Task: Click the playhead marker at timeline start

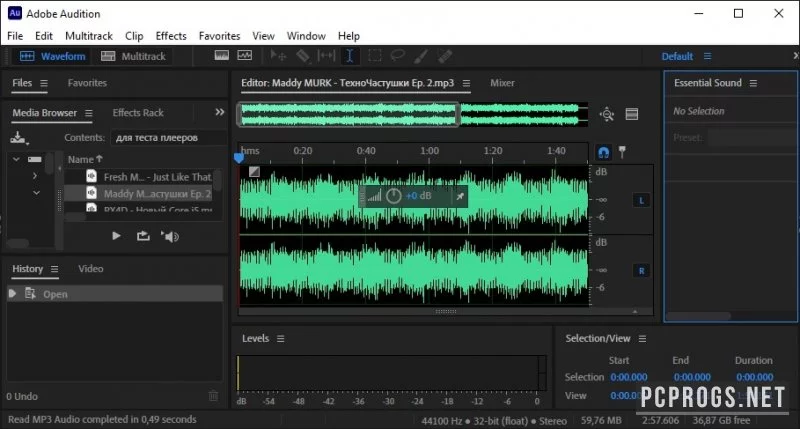Action: coord(239,158)
